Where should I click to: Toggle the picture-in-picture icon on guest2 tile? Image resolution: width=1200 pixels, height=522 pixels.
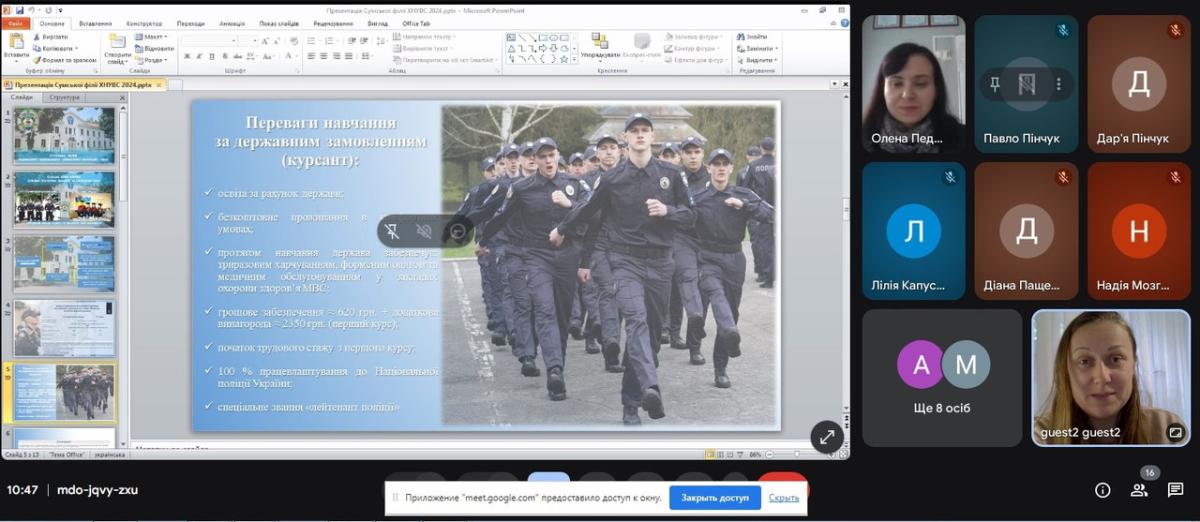pyautogui.click(x=1176, y=433)
